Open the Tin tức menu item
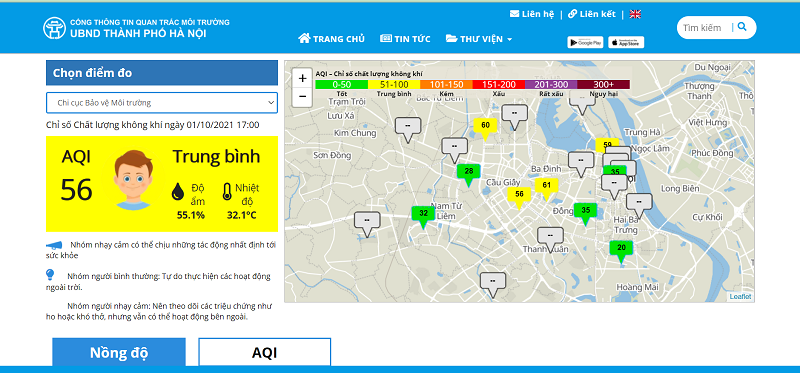 405,39
